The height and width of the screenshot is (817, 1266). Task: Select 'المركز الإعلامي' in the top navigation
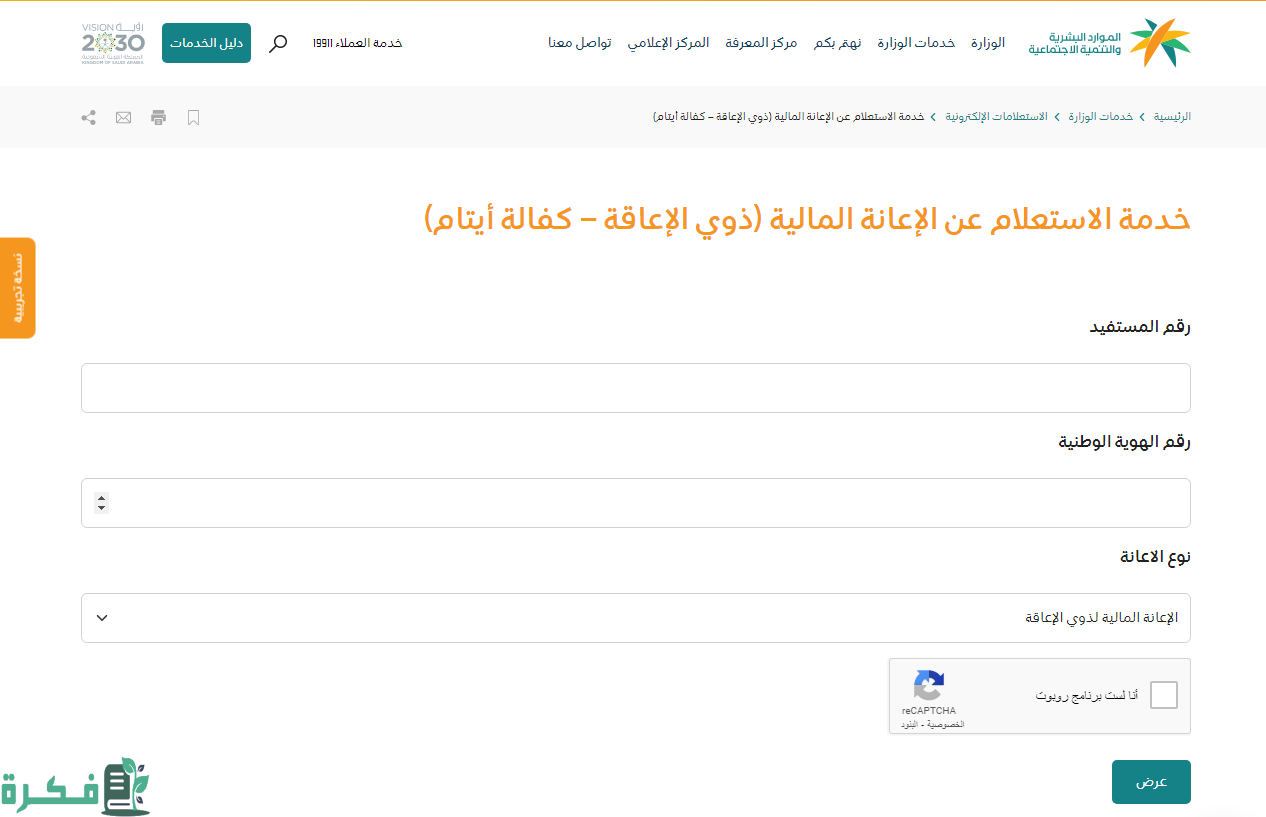(668, 43)
